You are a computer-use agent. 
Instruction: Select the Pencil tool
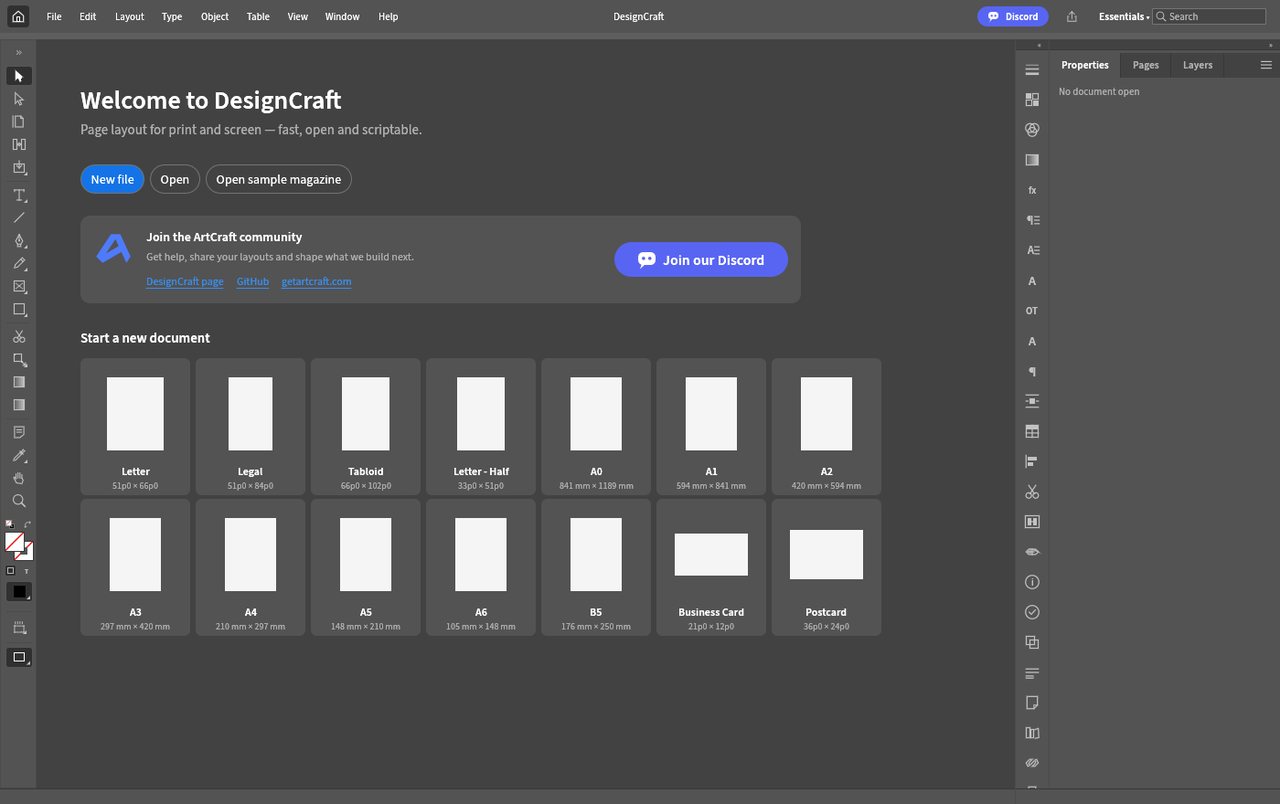[x=19, y=264]
